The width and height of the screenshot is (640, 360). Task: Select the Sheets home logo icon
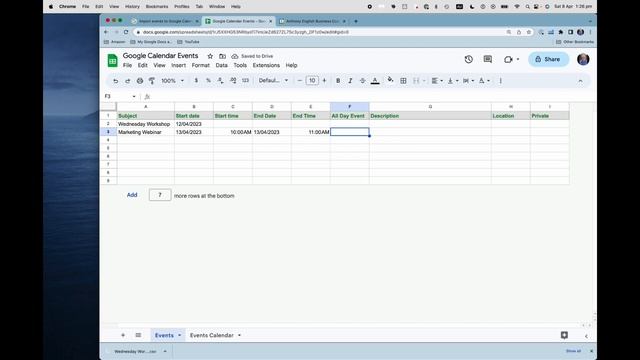coord(112,60)
